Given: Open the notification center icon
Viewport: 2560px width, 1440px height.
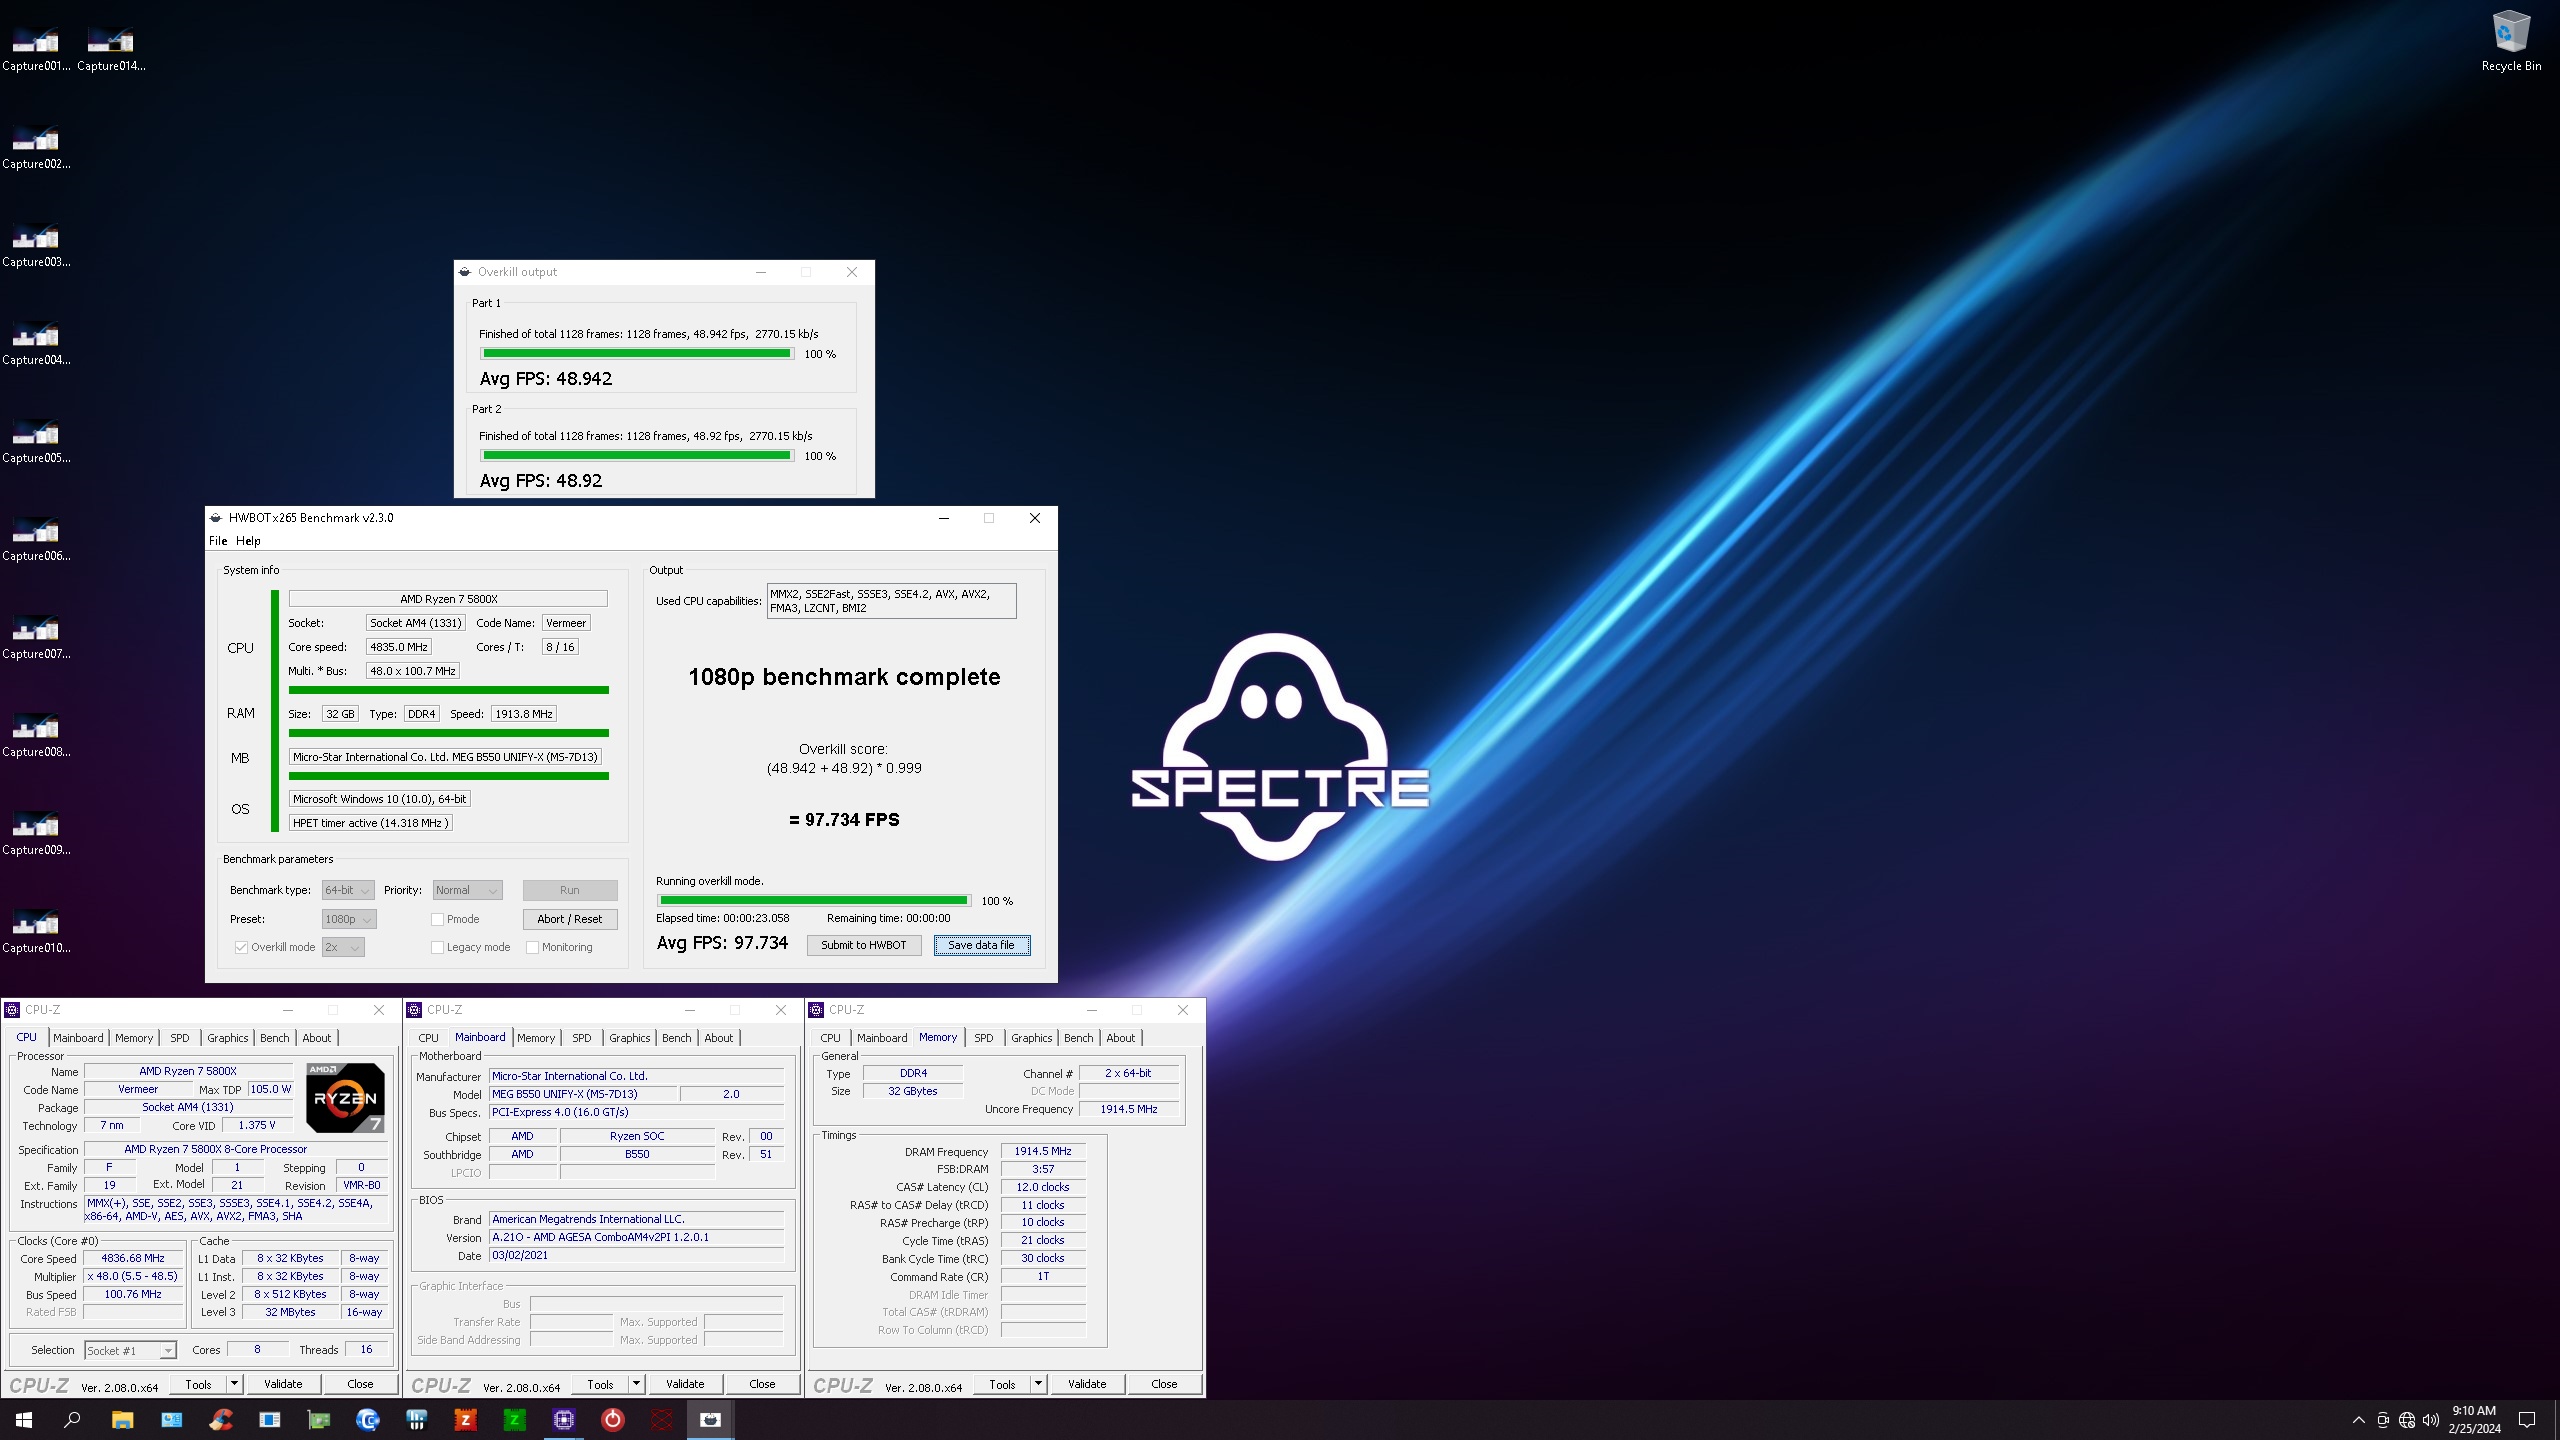Looking at the screenshot, I should (x=2527, y=1420).
